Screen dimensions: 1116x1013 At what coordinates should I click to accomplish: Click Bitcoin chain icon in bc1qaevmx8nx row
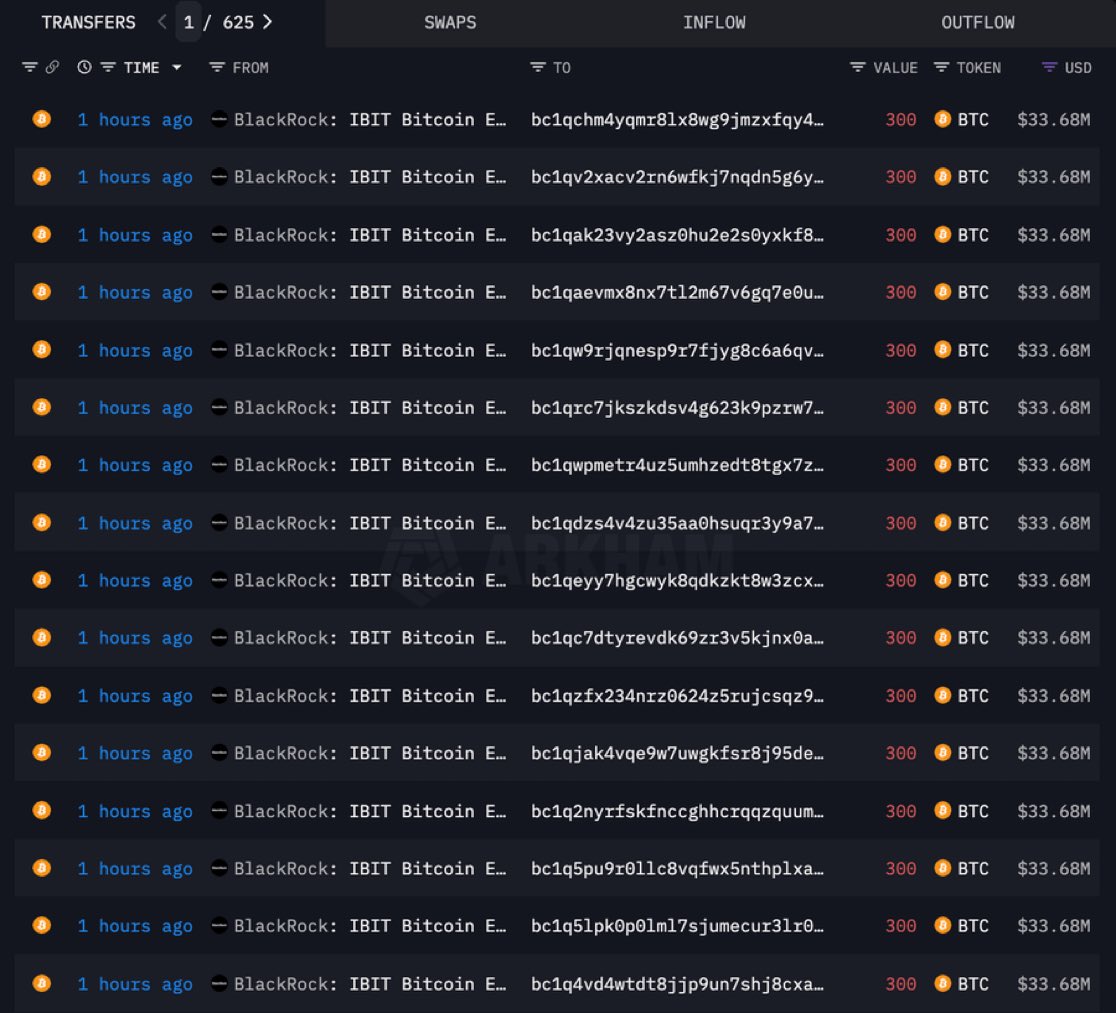pyautogui.click(x=42, y=291)
